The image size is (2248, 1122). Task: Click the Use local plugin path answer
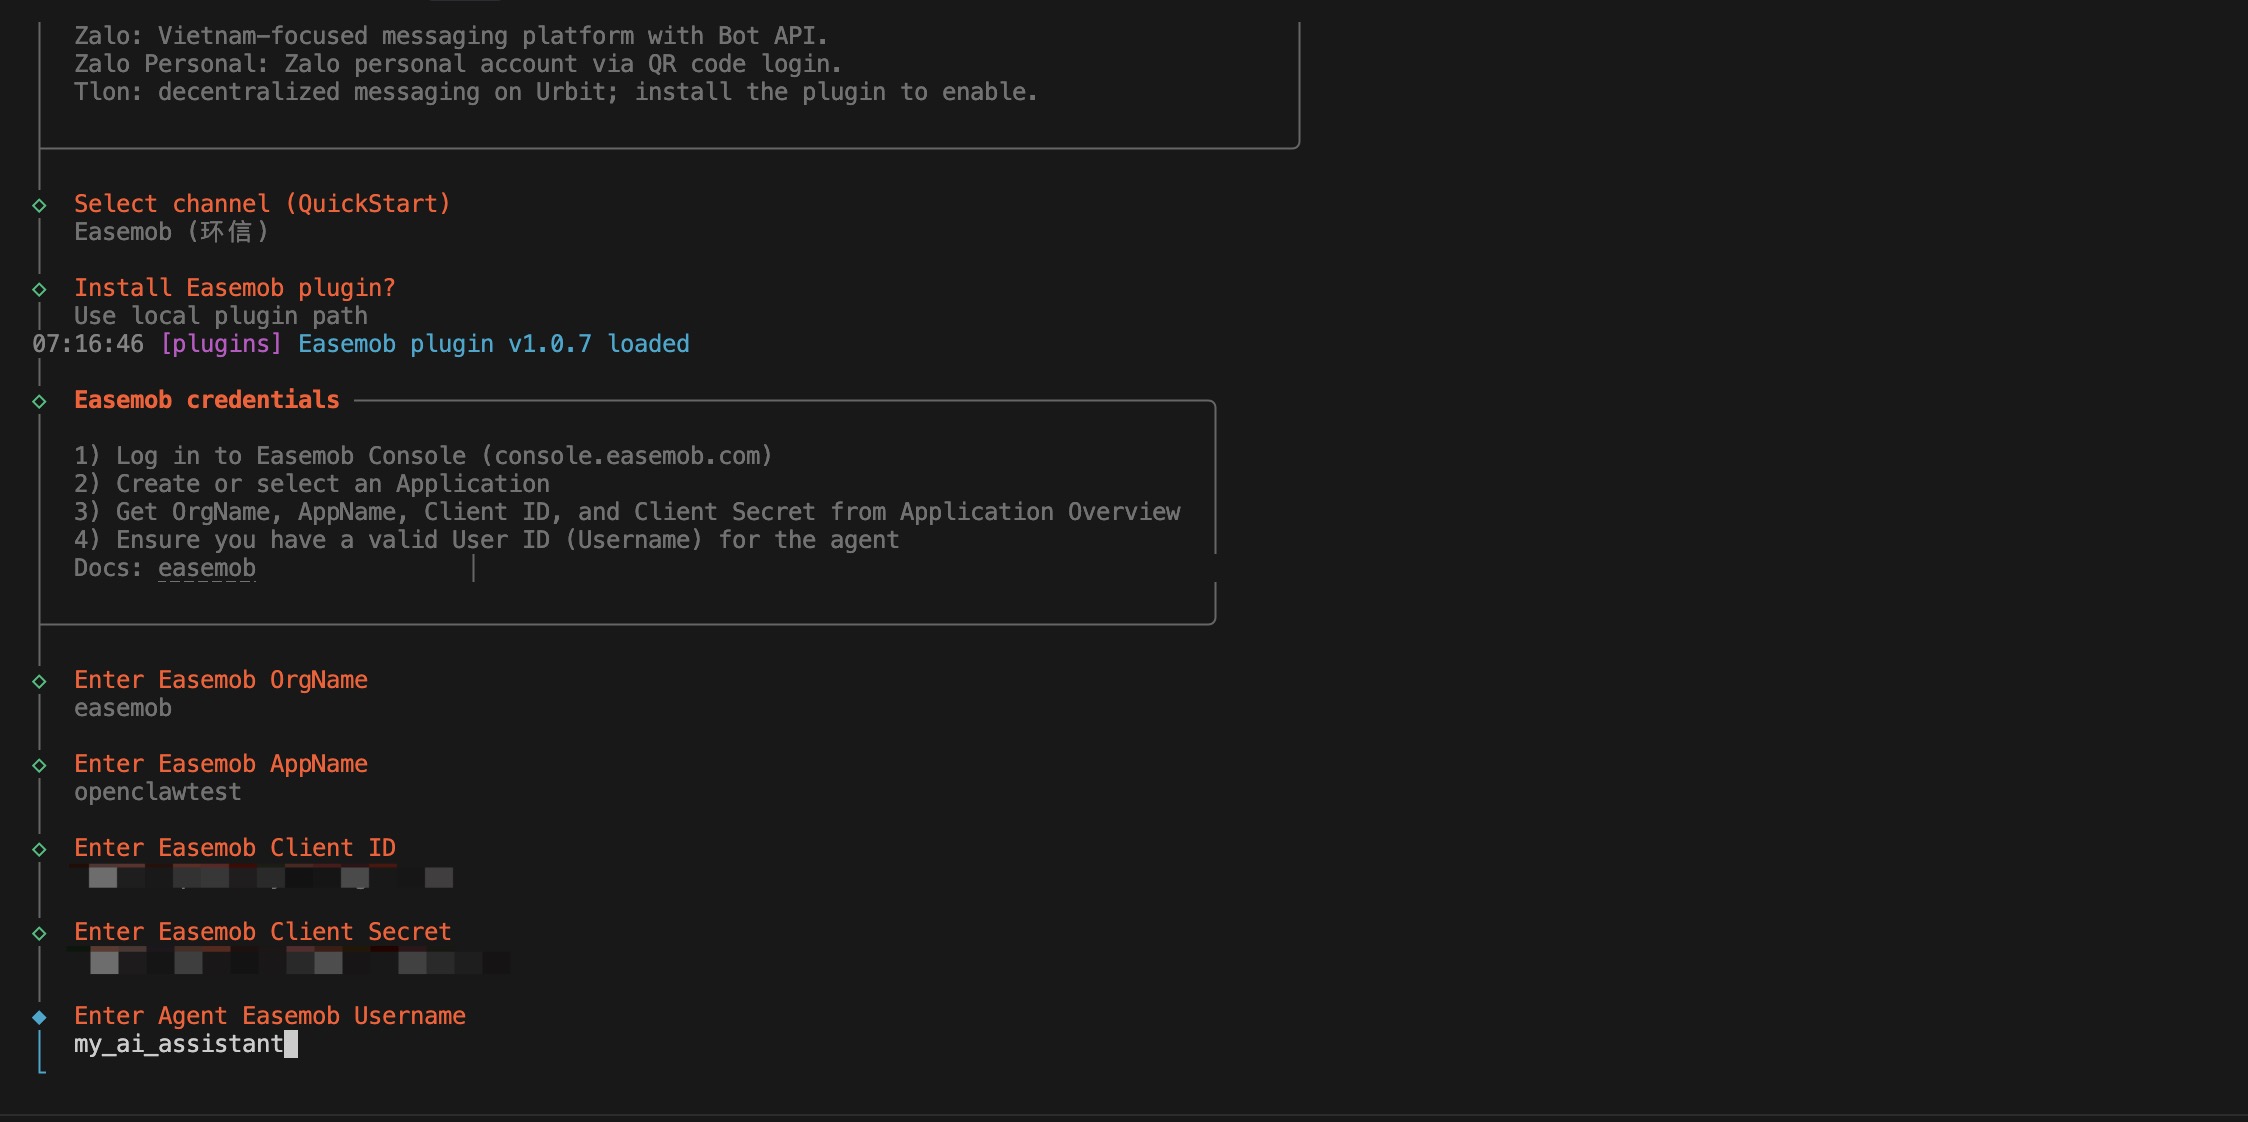[220, 316]
